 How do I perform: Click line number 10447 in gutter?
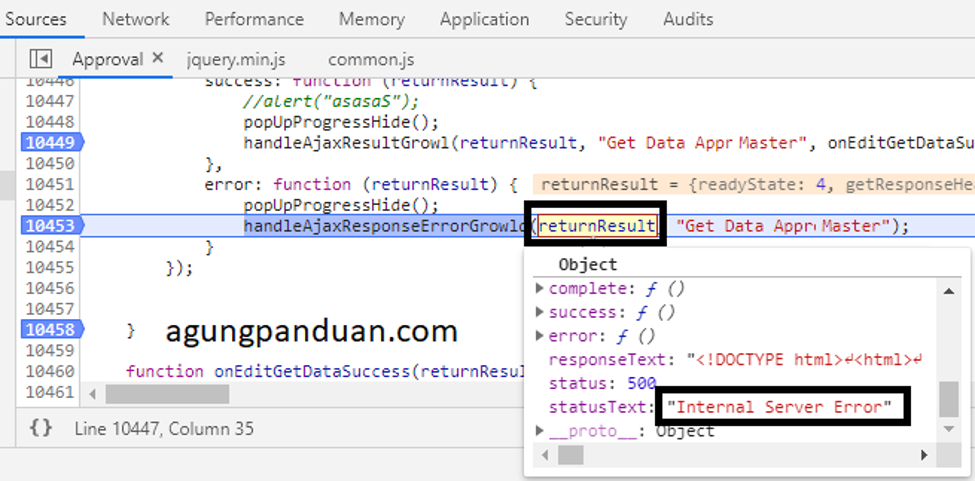coord(49,101)
